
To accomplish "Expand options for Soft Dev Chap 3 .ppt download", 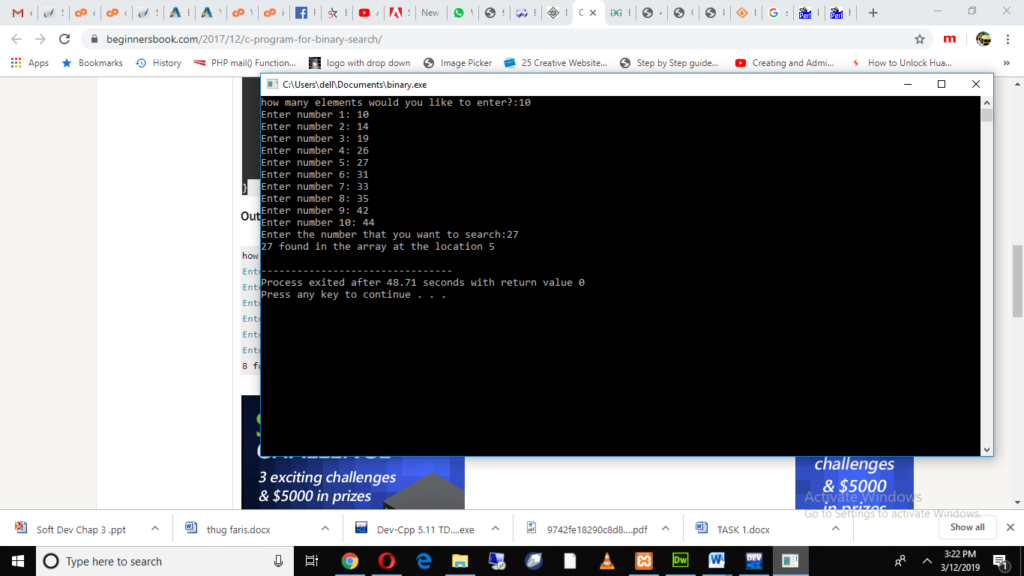I will coord(155,528).
